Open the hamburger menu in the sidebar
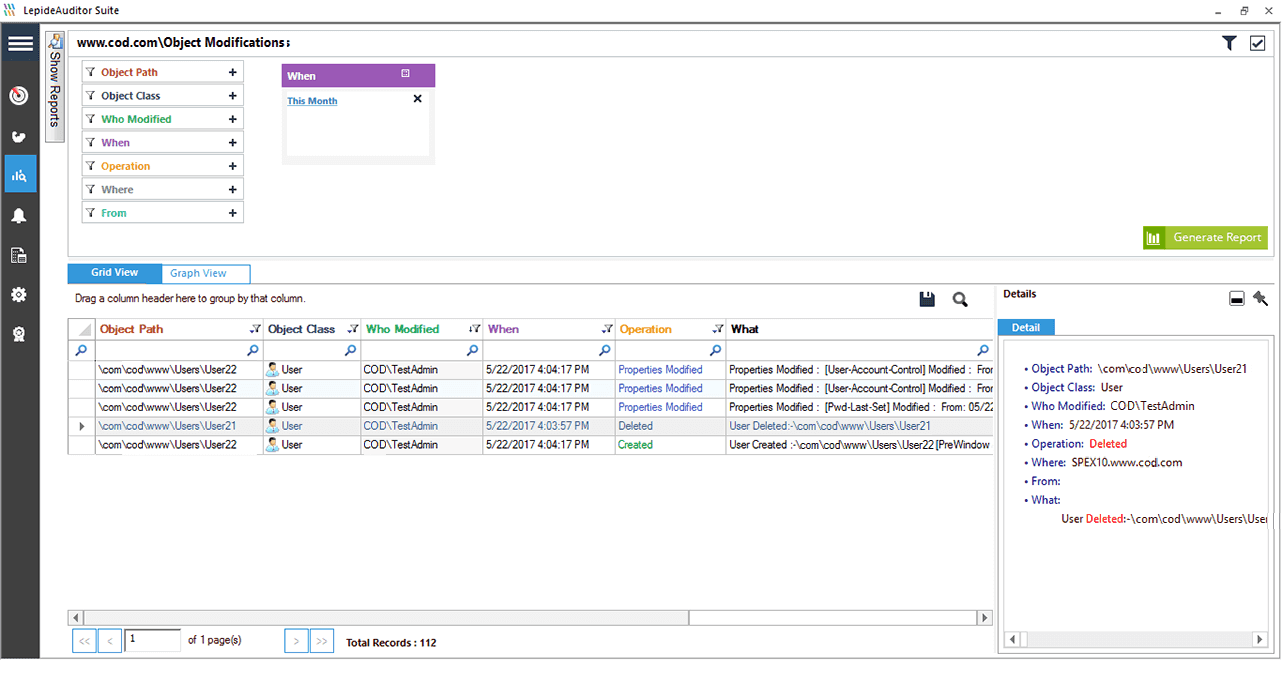 coord(20,44)
